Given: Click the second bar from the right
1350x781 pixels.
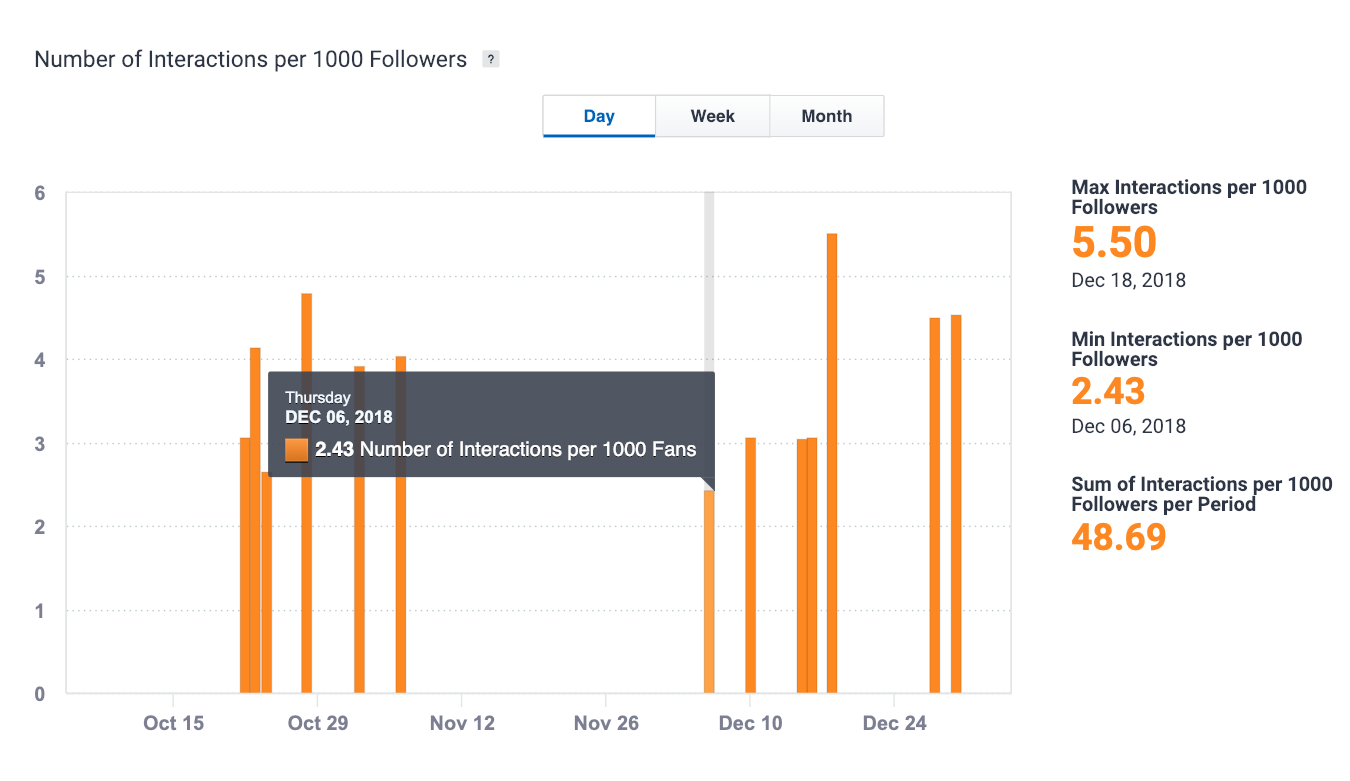Looking at the screenshot, I should 935,504.
